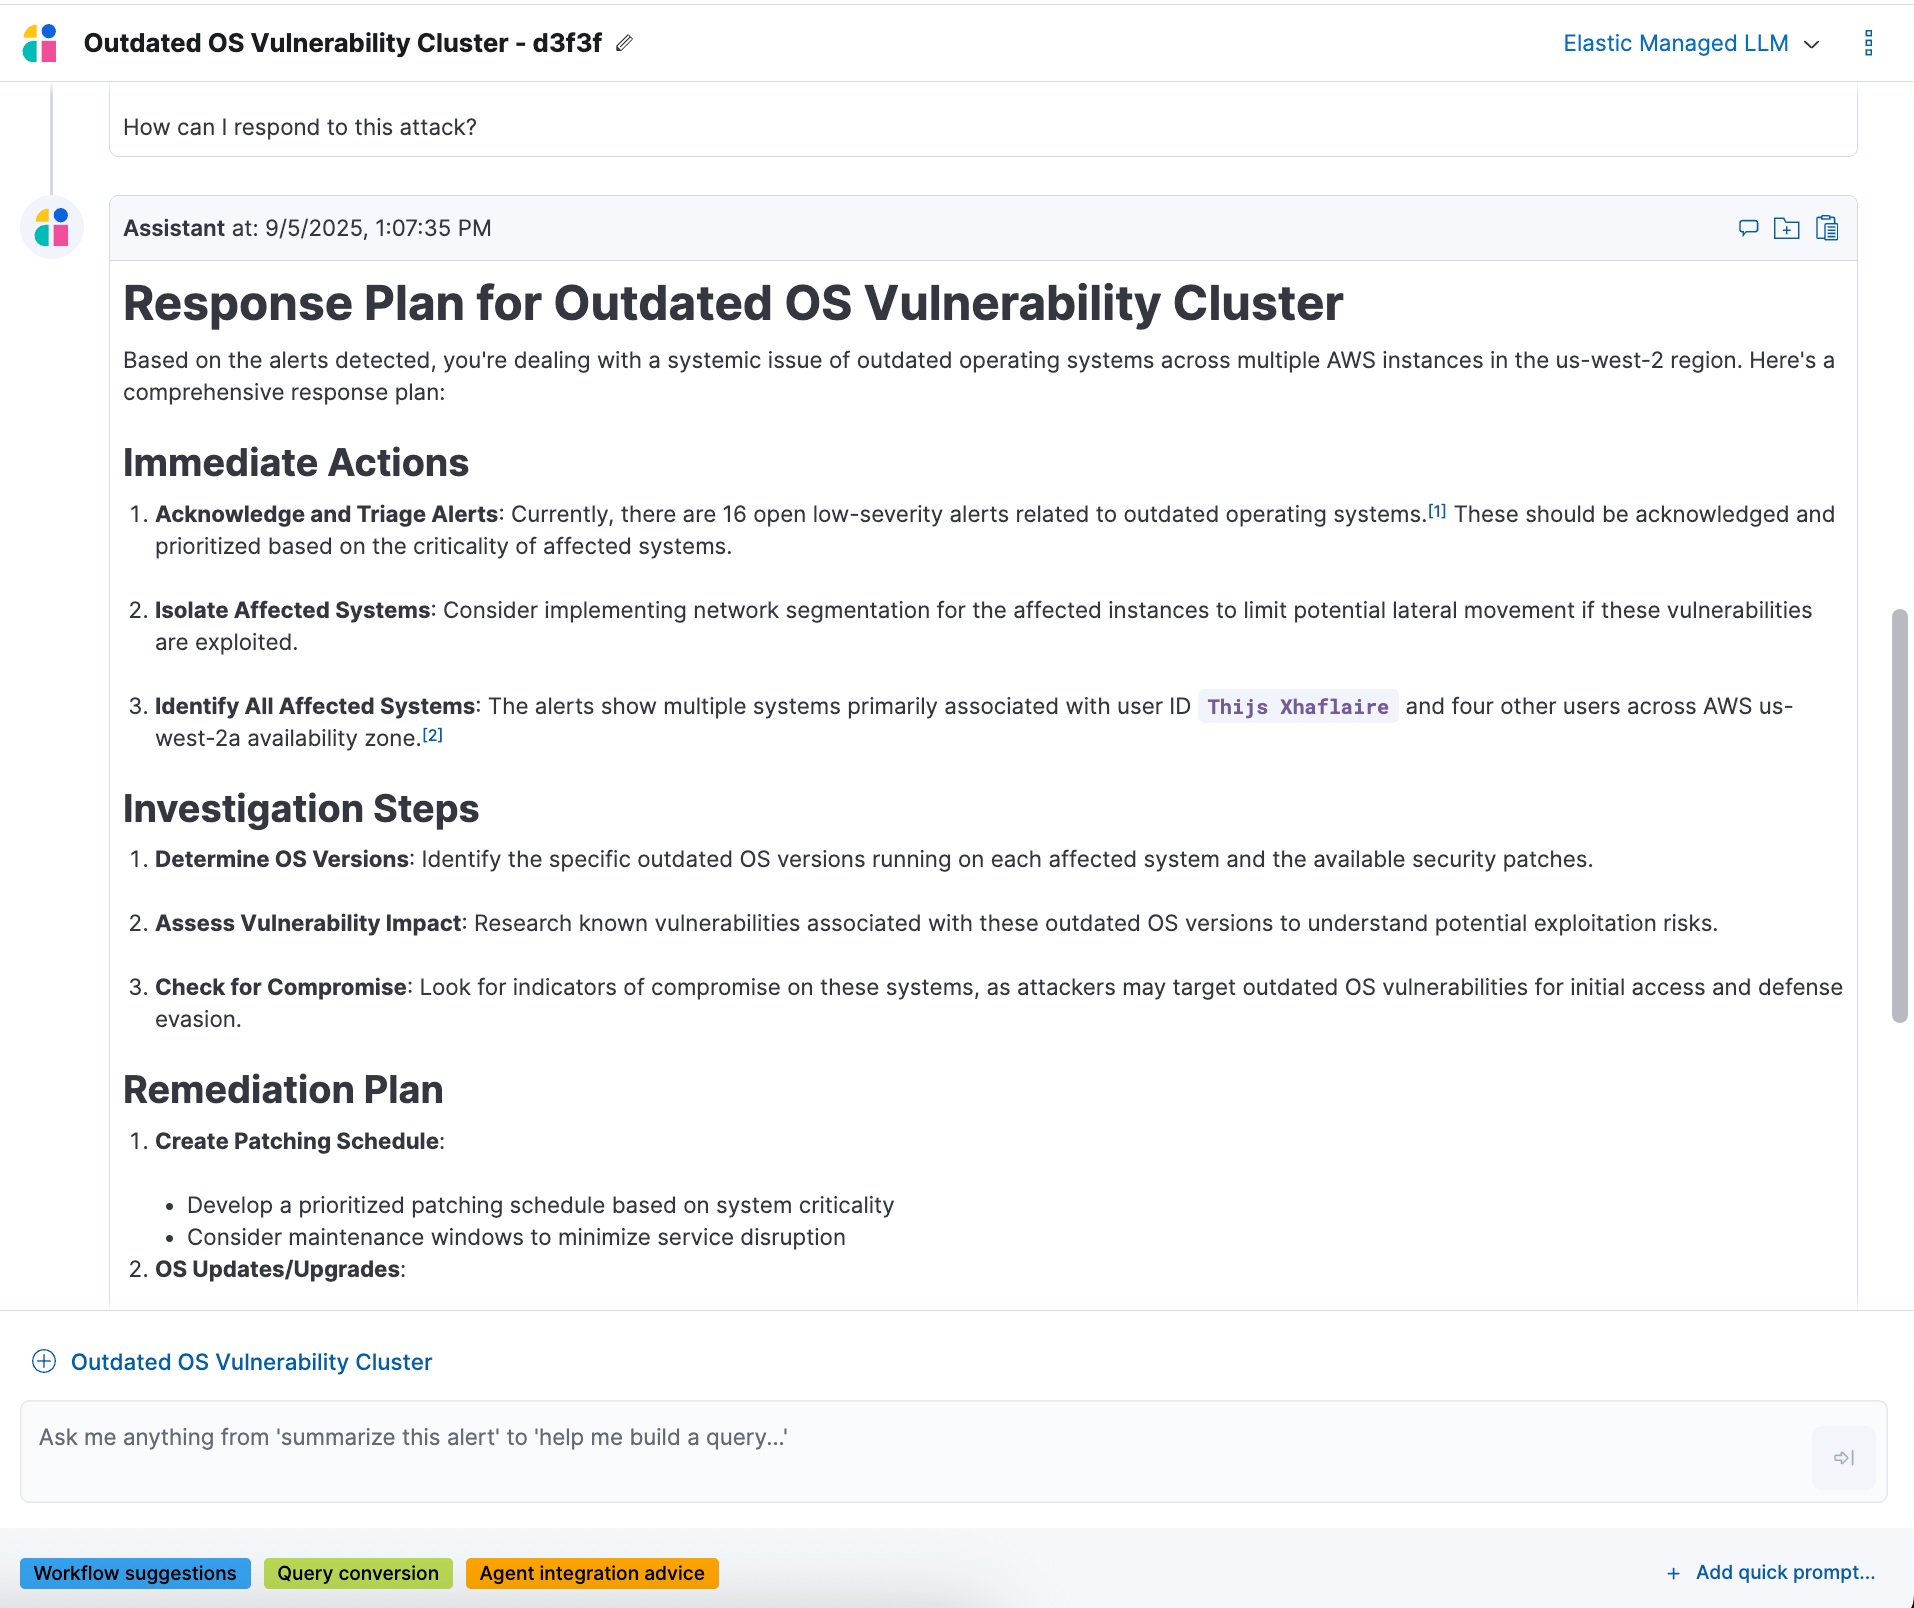This screenshot has width=1914, height=1608.
Task: Click the Elastic AI Assistant logo
Action: pyautogui.click(x=39, y=43)
